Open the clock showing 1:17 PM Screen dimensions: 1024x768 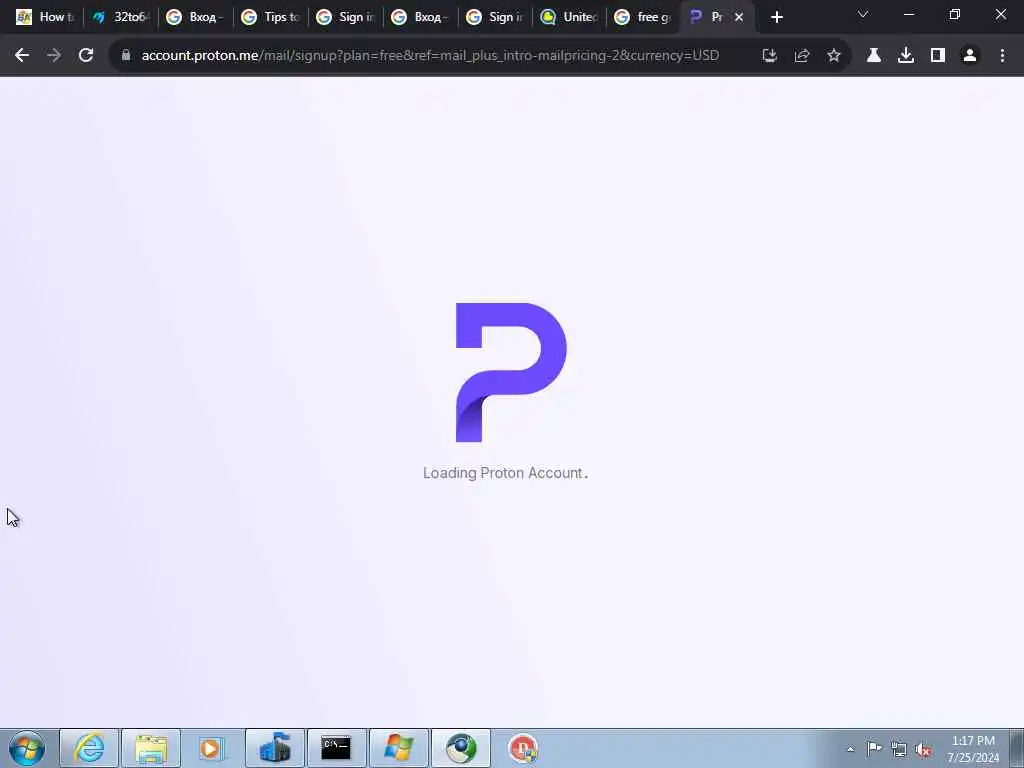(973, 748)
